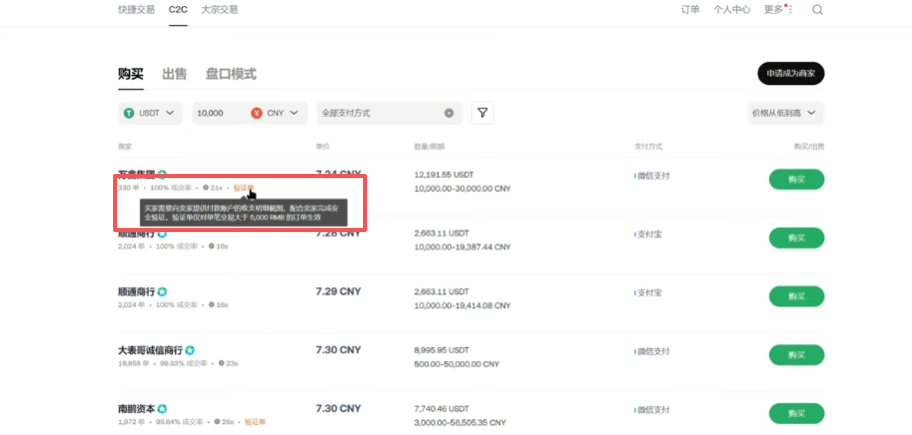Viewport: 912px width, 435px height.
Task: Click the 支付方式 column header
Action: (x=648, y=147)
